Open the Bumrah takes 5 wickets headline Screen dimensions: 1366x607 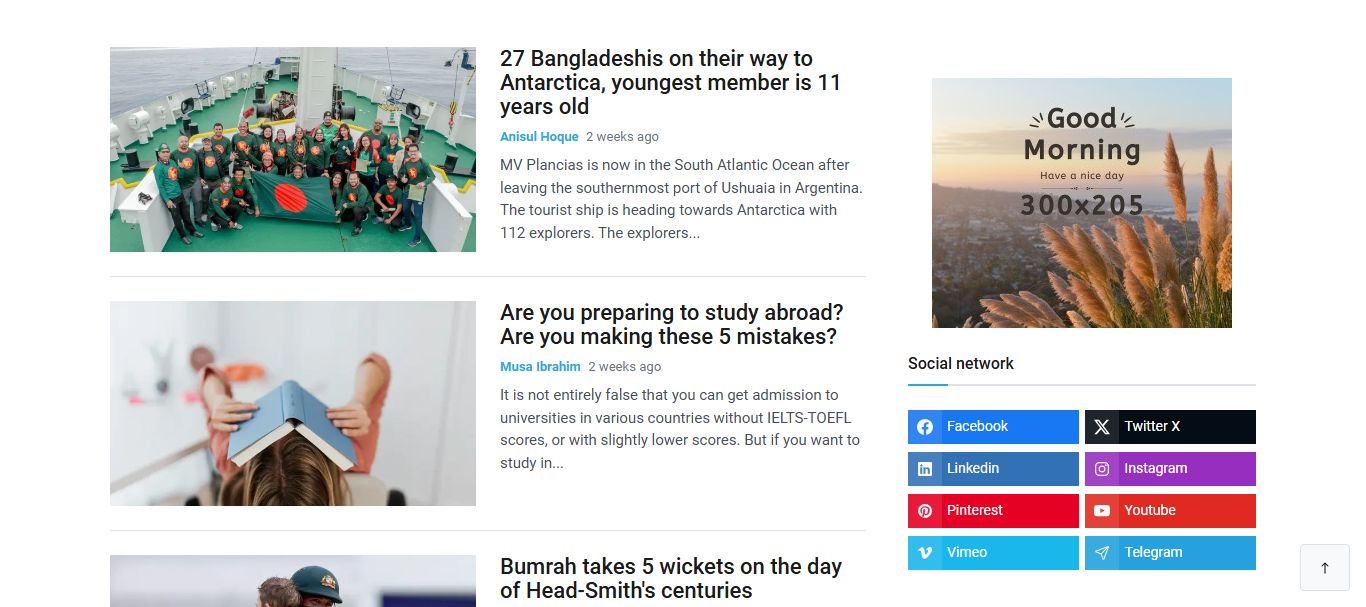click(671, 579)
